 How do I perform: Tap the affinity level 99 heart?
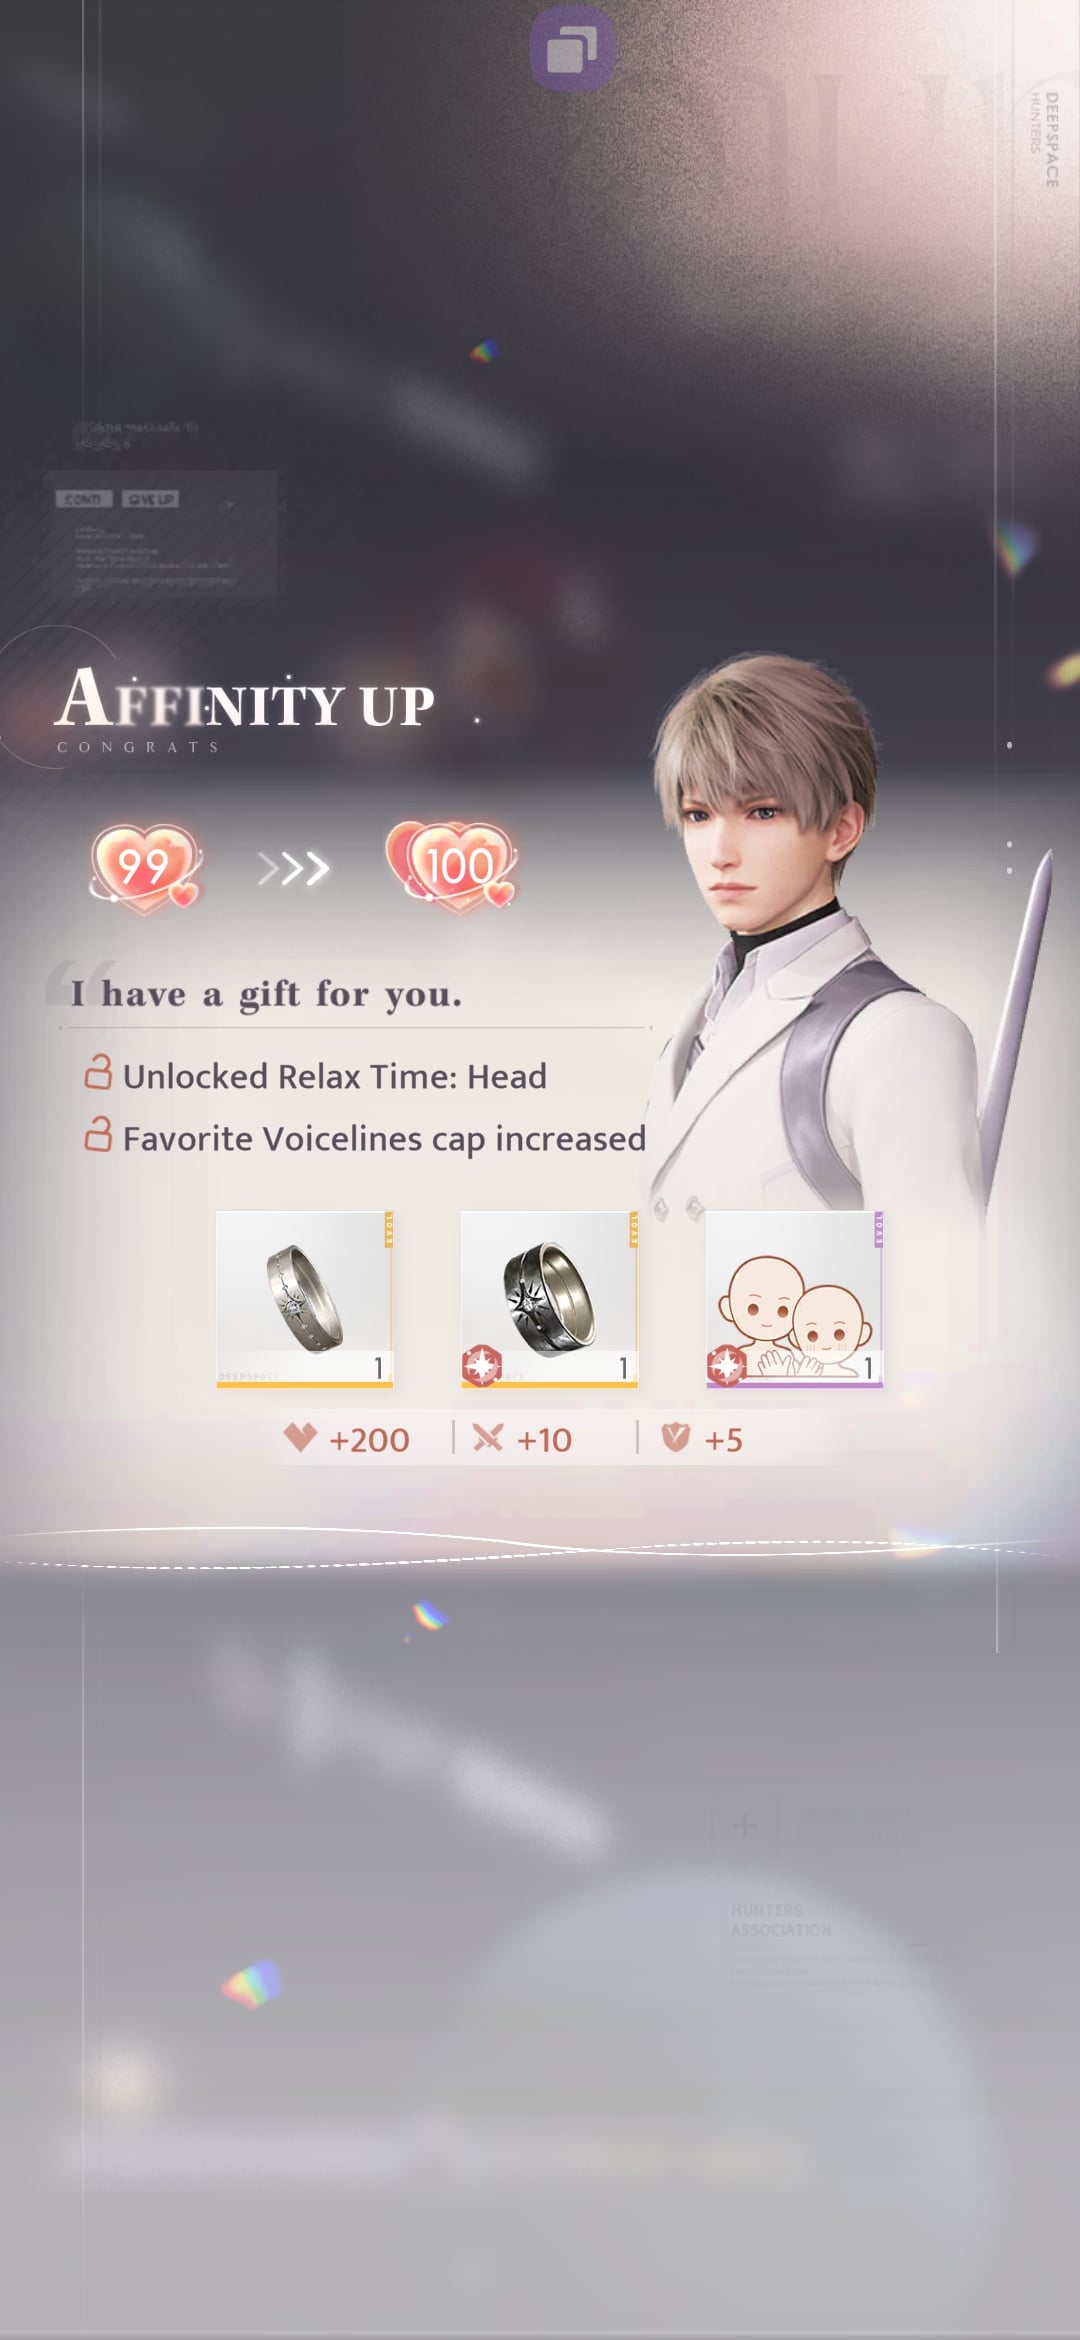click(x=146, y=868)
